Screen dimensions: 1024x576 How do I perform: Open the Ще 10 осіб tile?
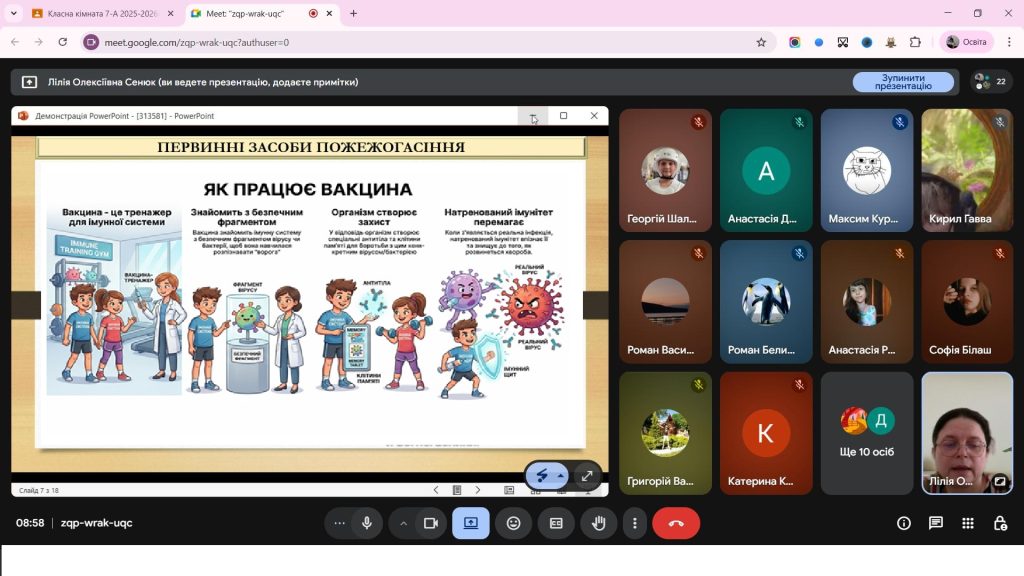[867, 433]
